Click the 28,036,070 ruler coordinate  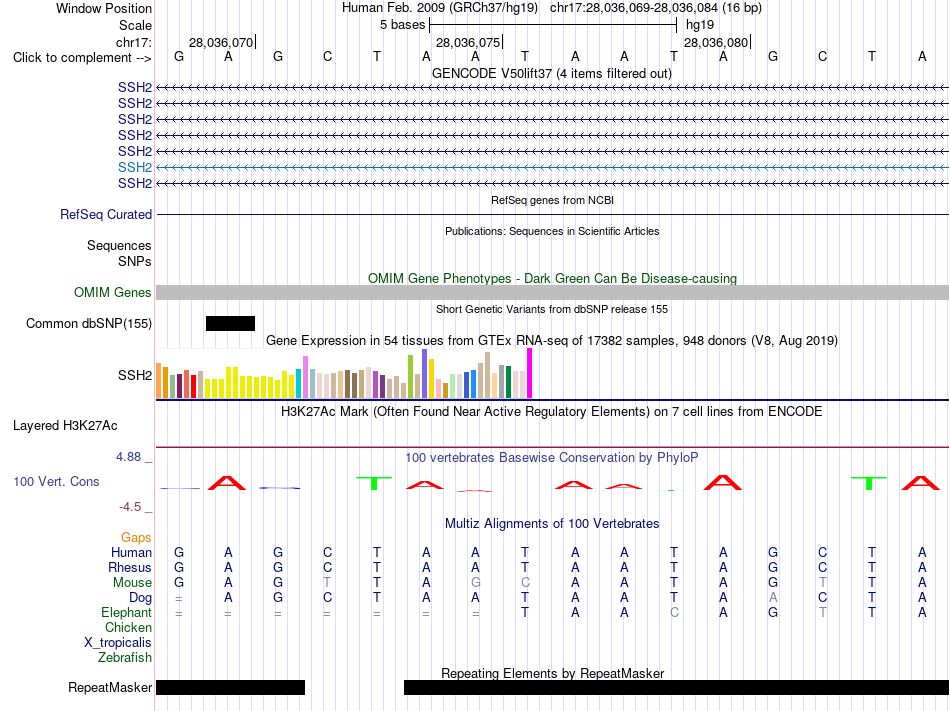click(221, 42)
